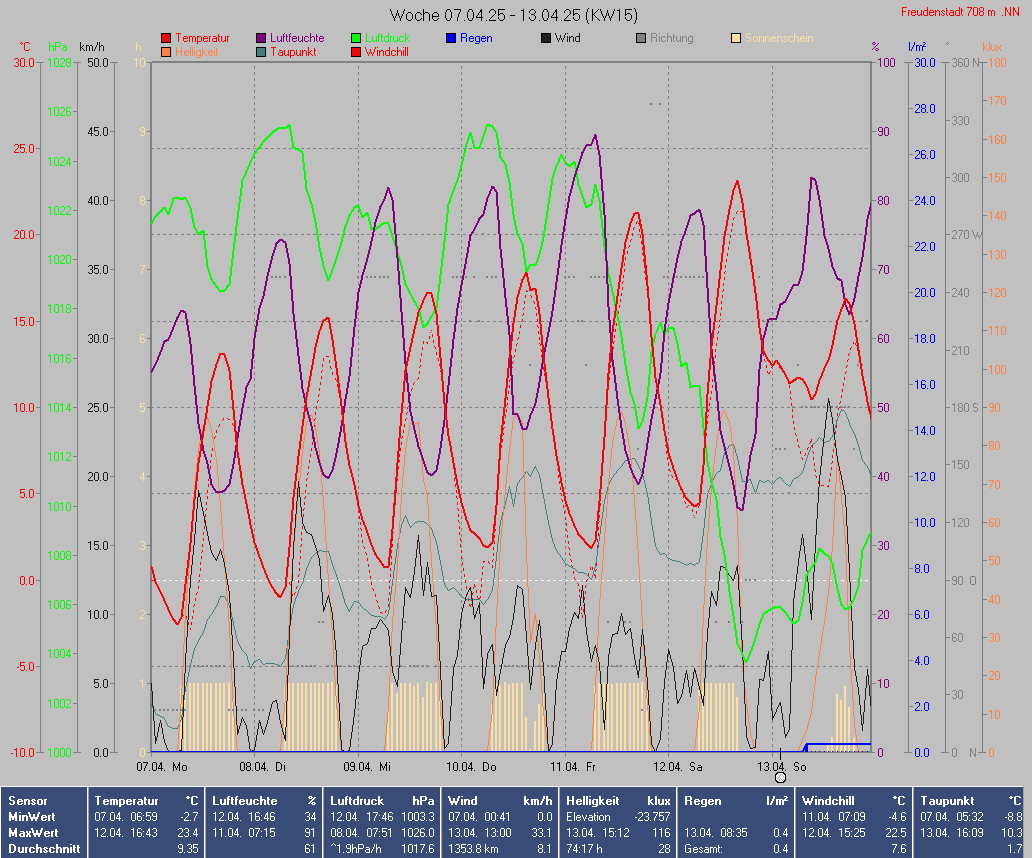
Task: Click the teal Taupunkt legend swatch
Action: 261,51
